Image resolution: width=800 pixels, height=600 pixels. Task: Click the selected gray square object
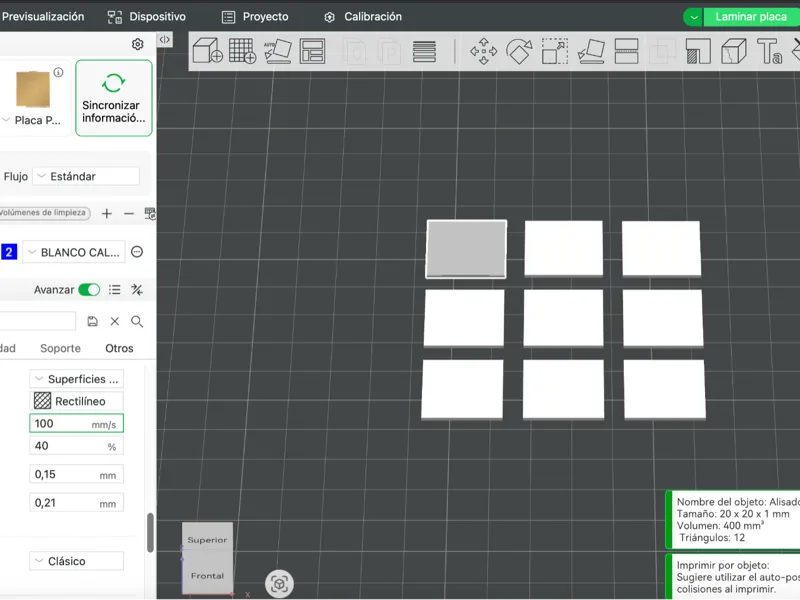(466, 249)
